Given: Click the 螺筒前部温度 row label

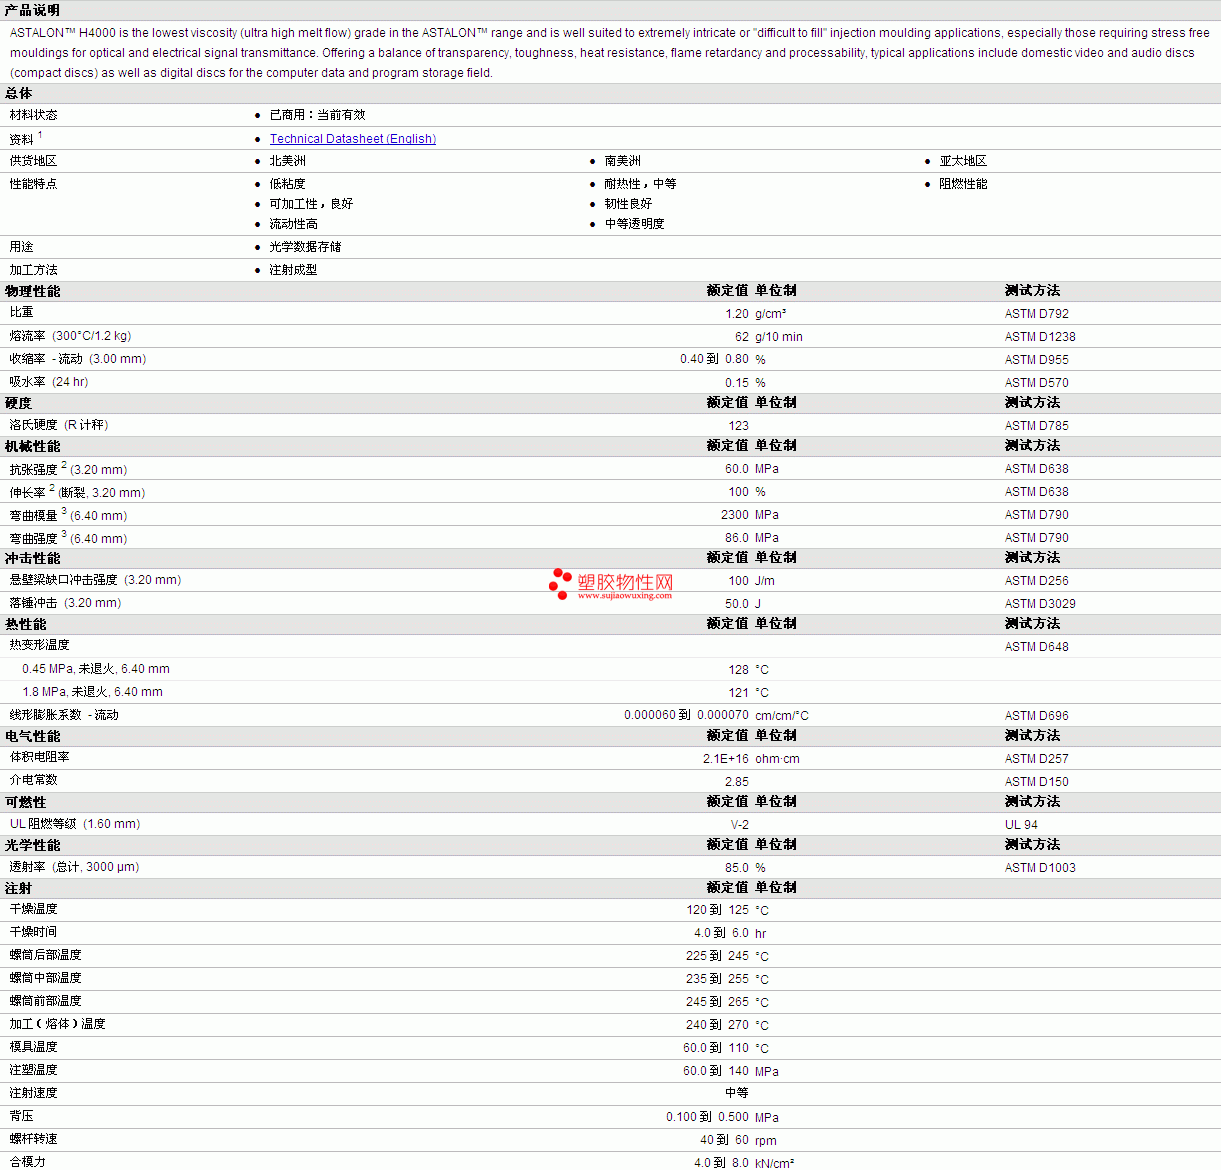Looking at the screenshot, I should (45, 1001).
